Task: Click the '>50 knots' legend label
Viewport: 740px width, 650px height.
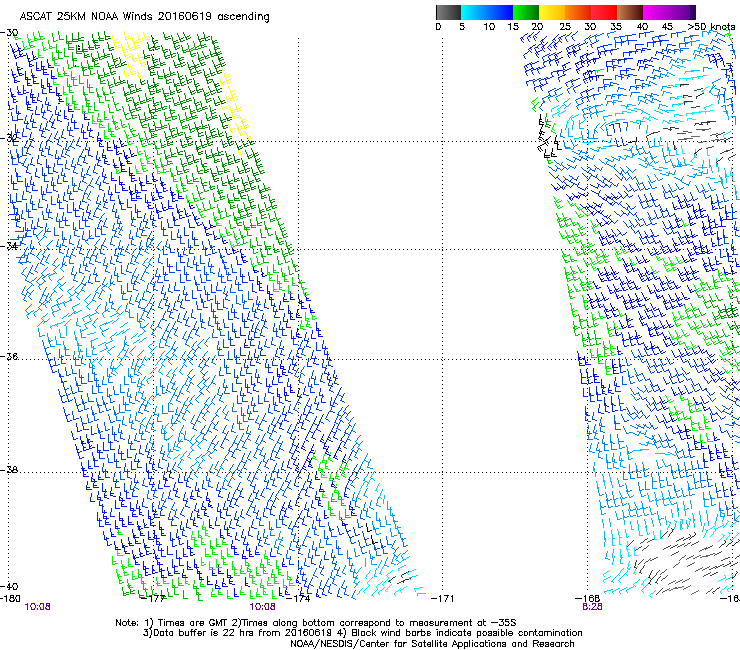Action: click(712, 27)
